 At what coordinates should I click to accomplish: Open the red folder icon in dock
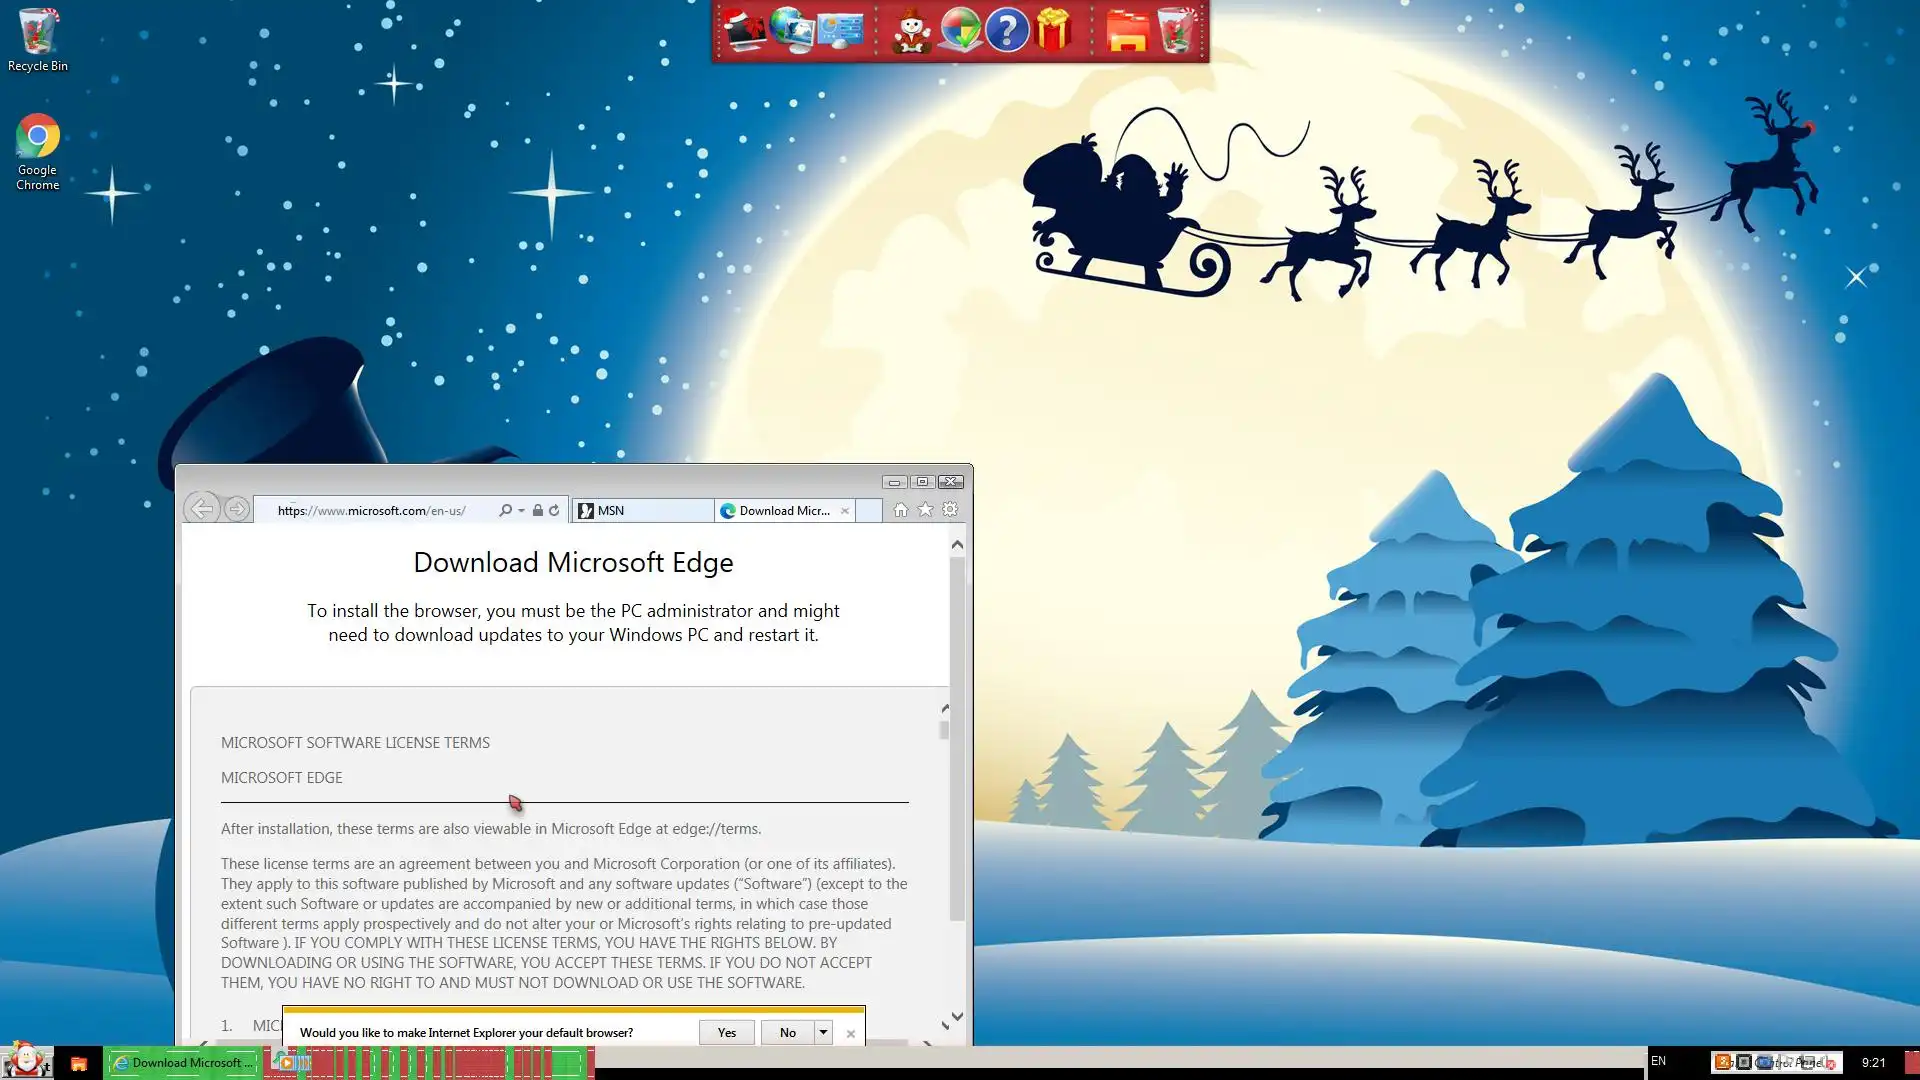[x=1127, y=31]
